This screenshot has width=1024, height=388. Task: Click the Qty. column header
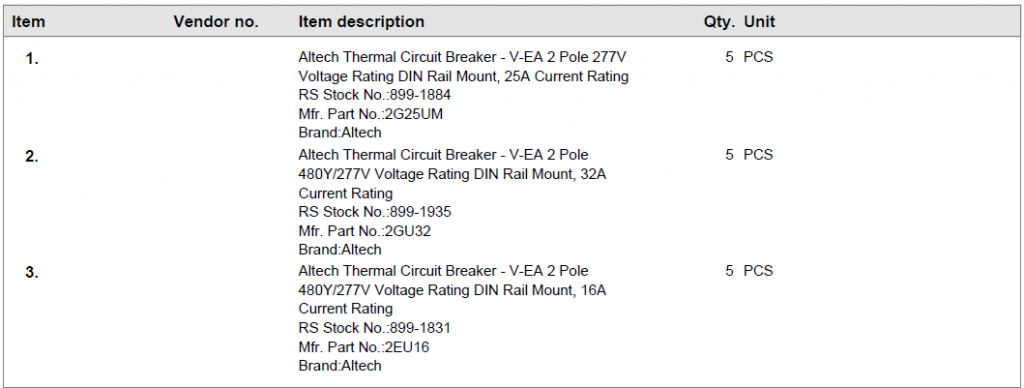[x=719, y=22]
